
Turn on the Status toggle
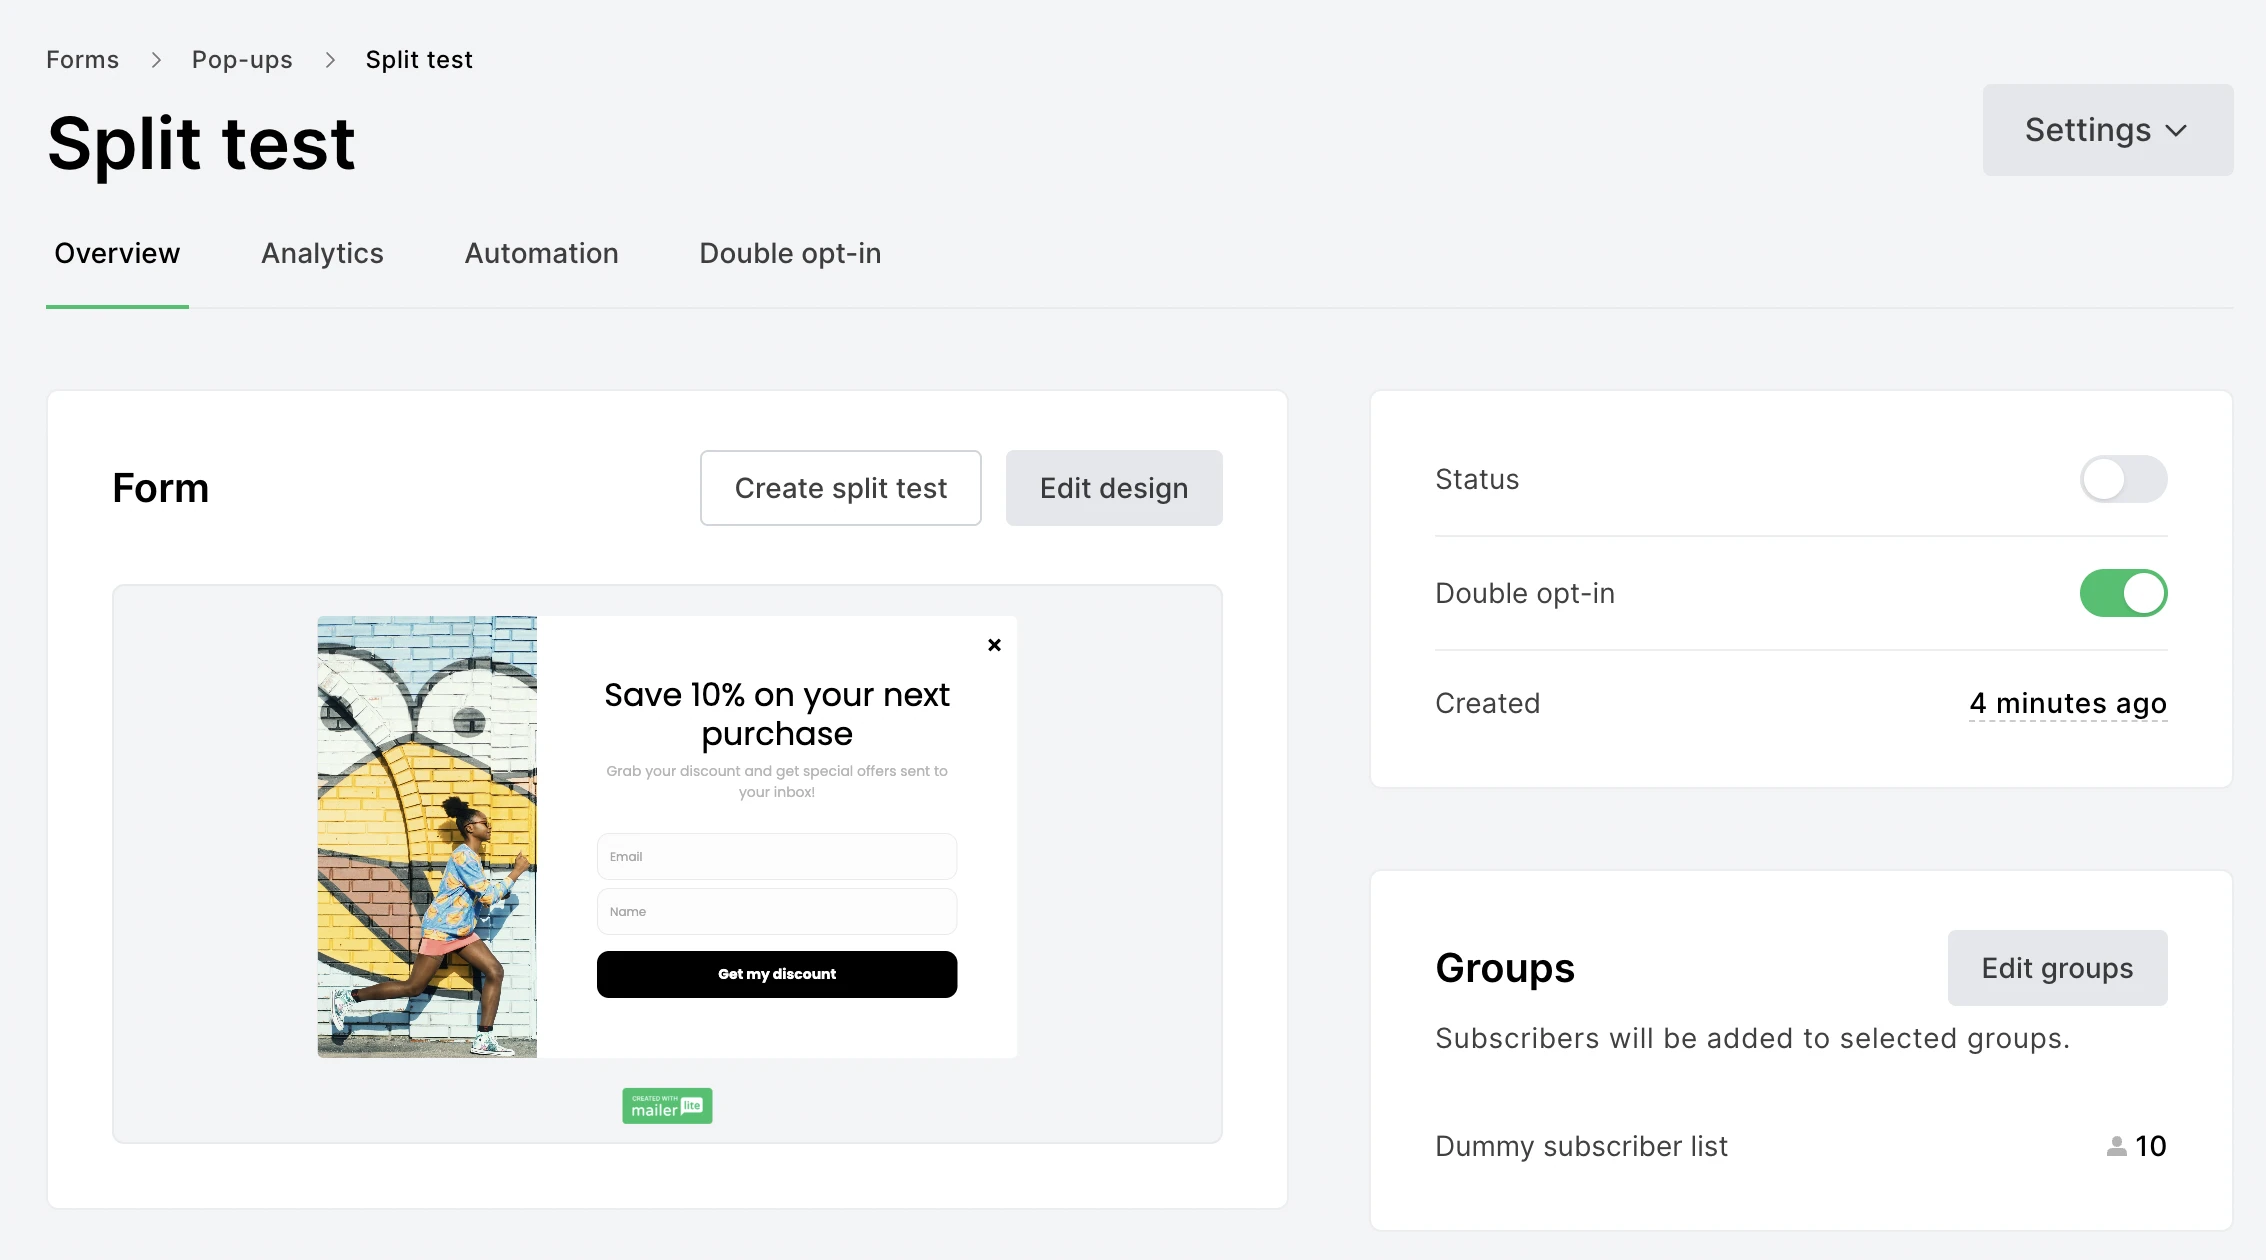2123,479
